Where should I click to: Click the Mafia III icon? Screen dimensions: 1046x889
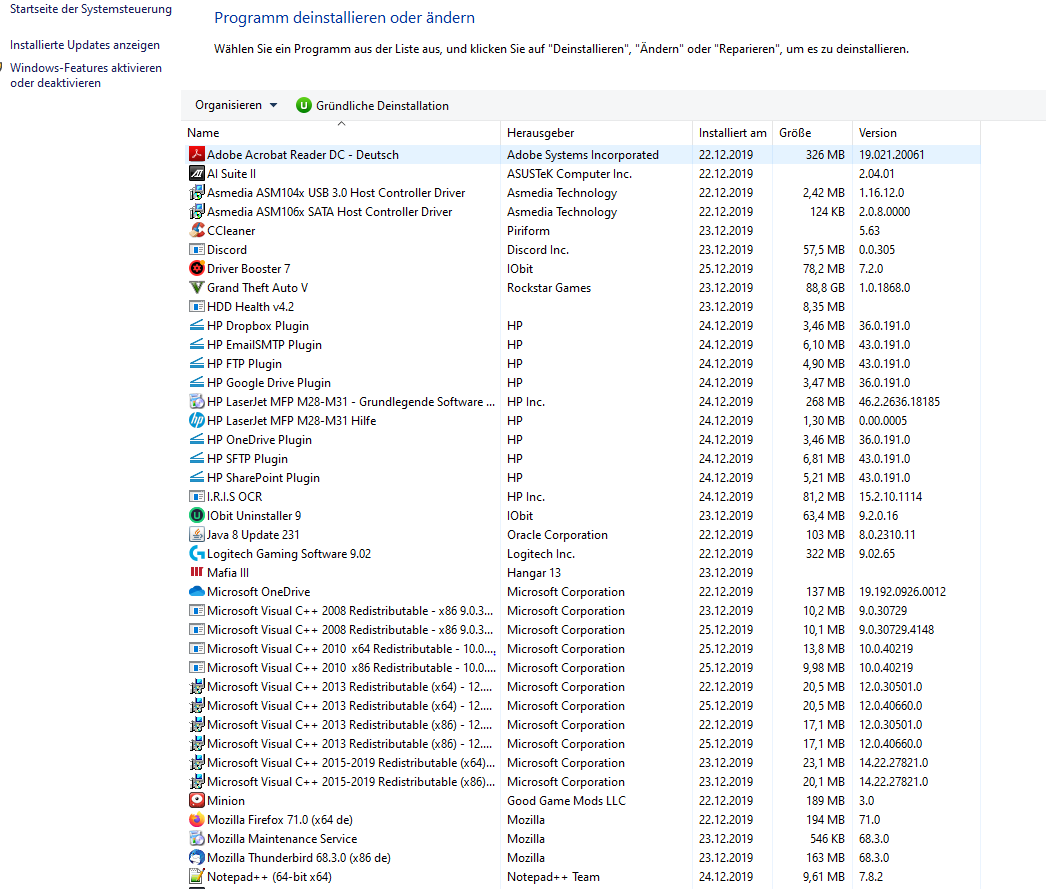[196, 572]
